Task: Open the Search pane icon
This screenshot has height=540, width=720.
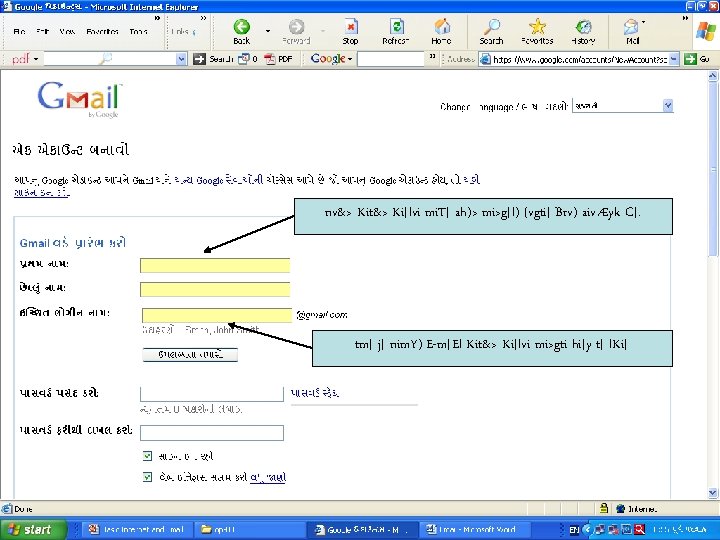Action: (x=492, y=27)
